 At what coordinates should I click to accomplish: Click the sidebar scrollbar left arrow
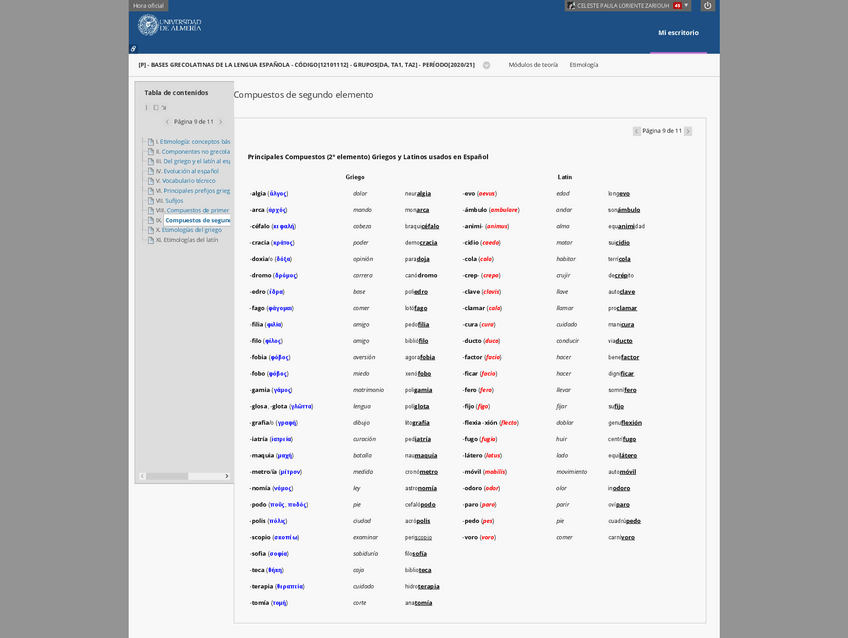142,476
